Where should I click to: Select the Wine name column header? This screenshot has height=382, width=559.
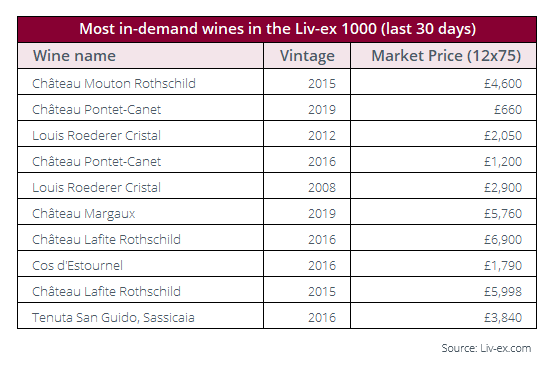click(x=140, y=56)
